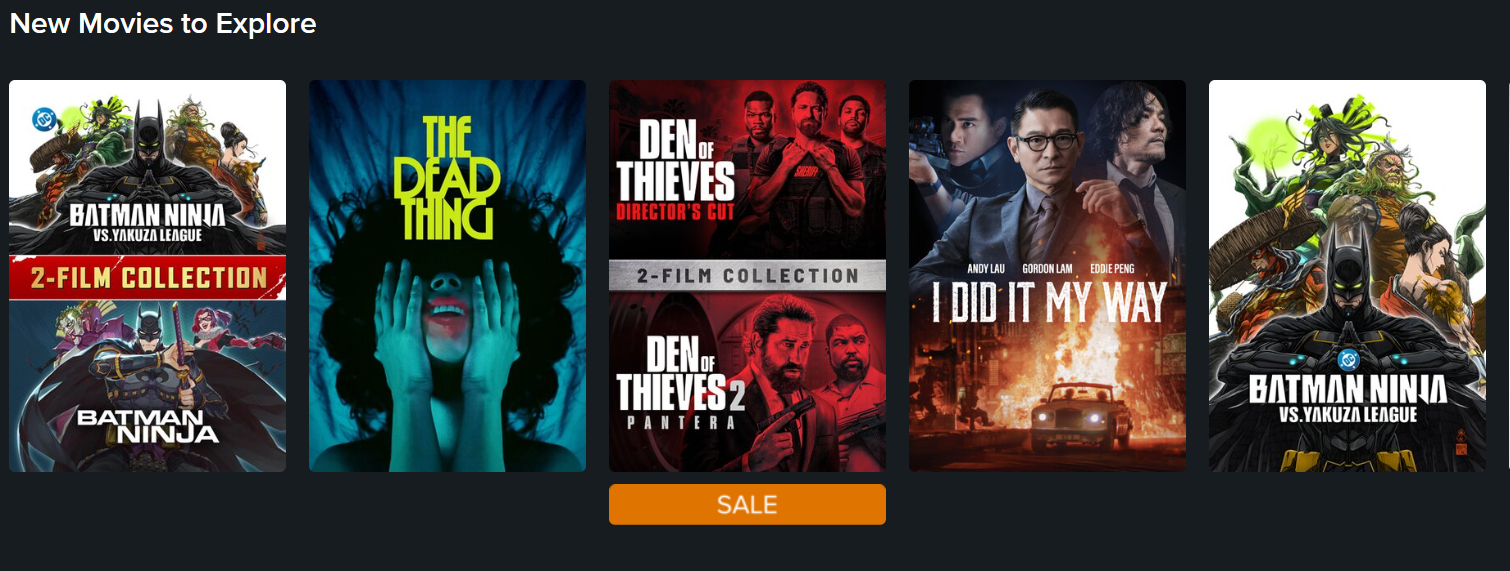Screen dimensions: 1510x571
Task: Click the red 2-Film Collection banner
Action: coord(147,277)
